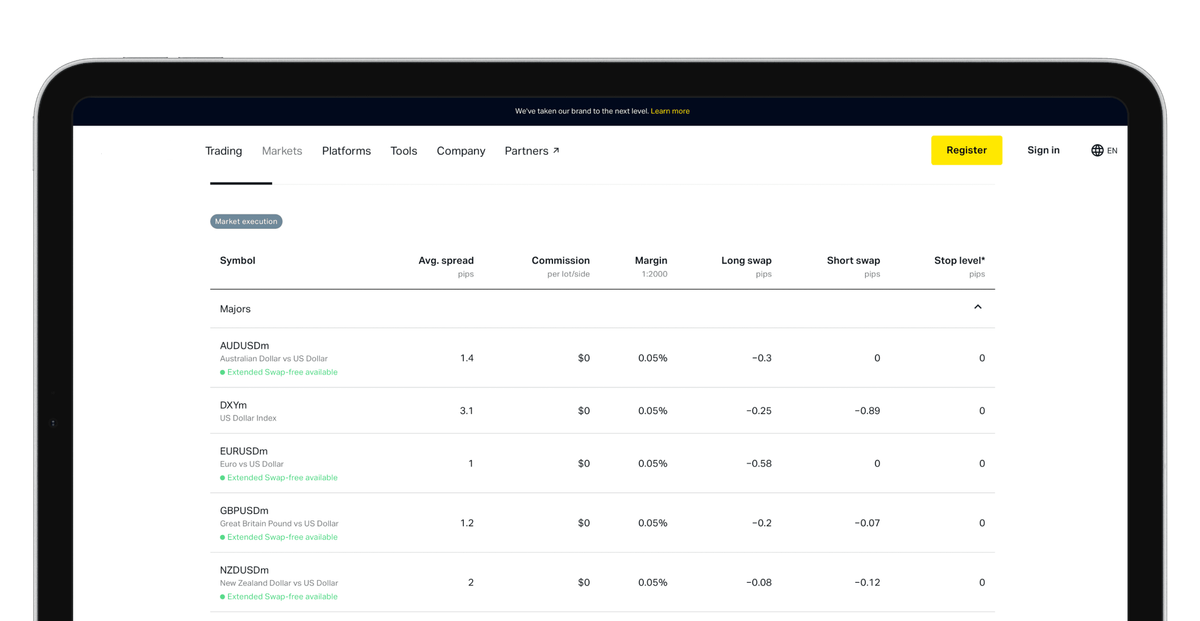Click the Stop level* column header

pos(959,260)
